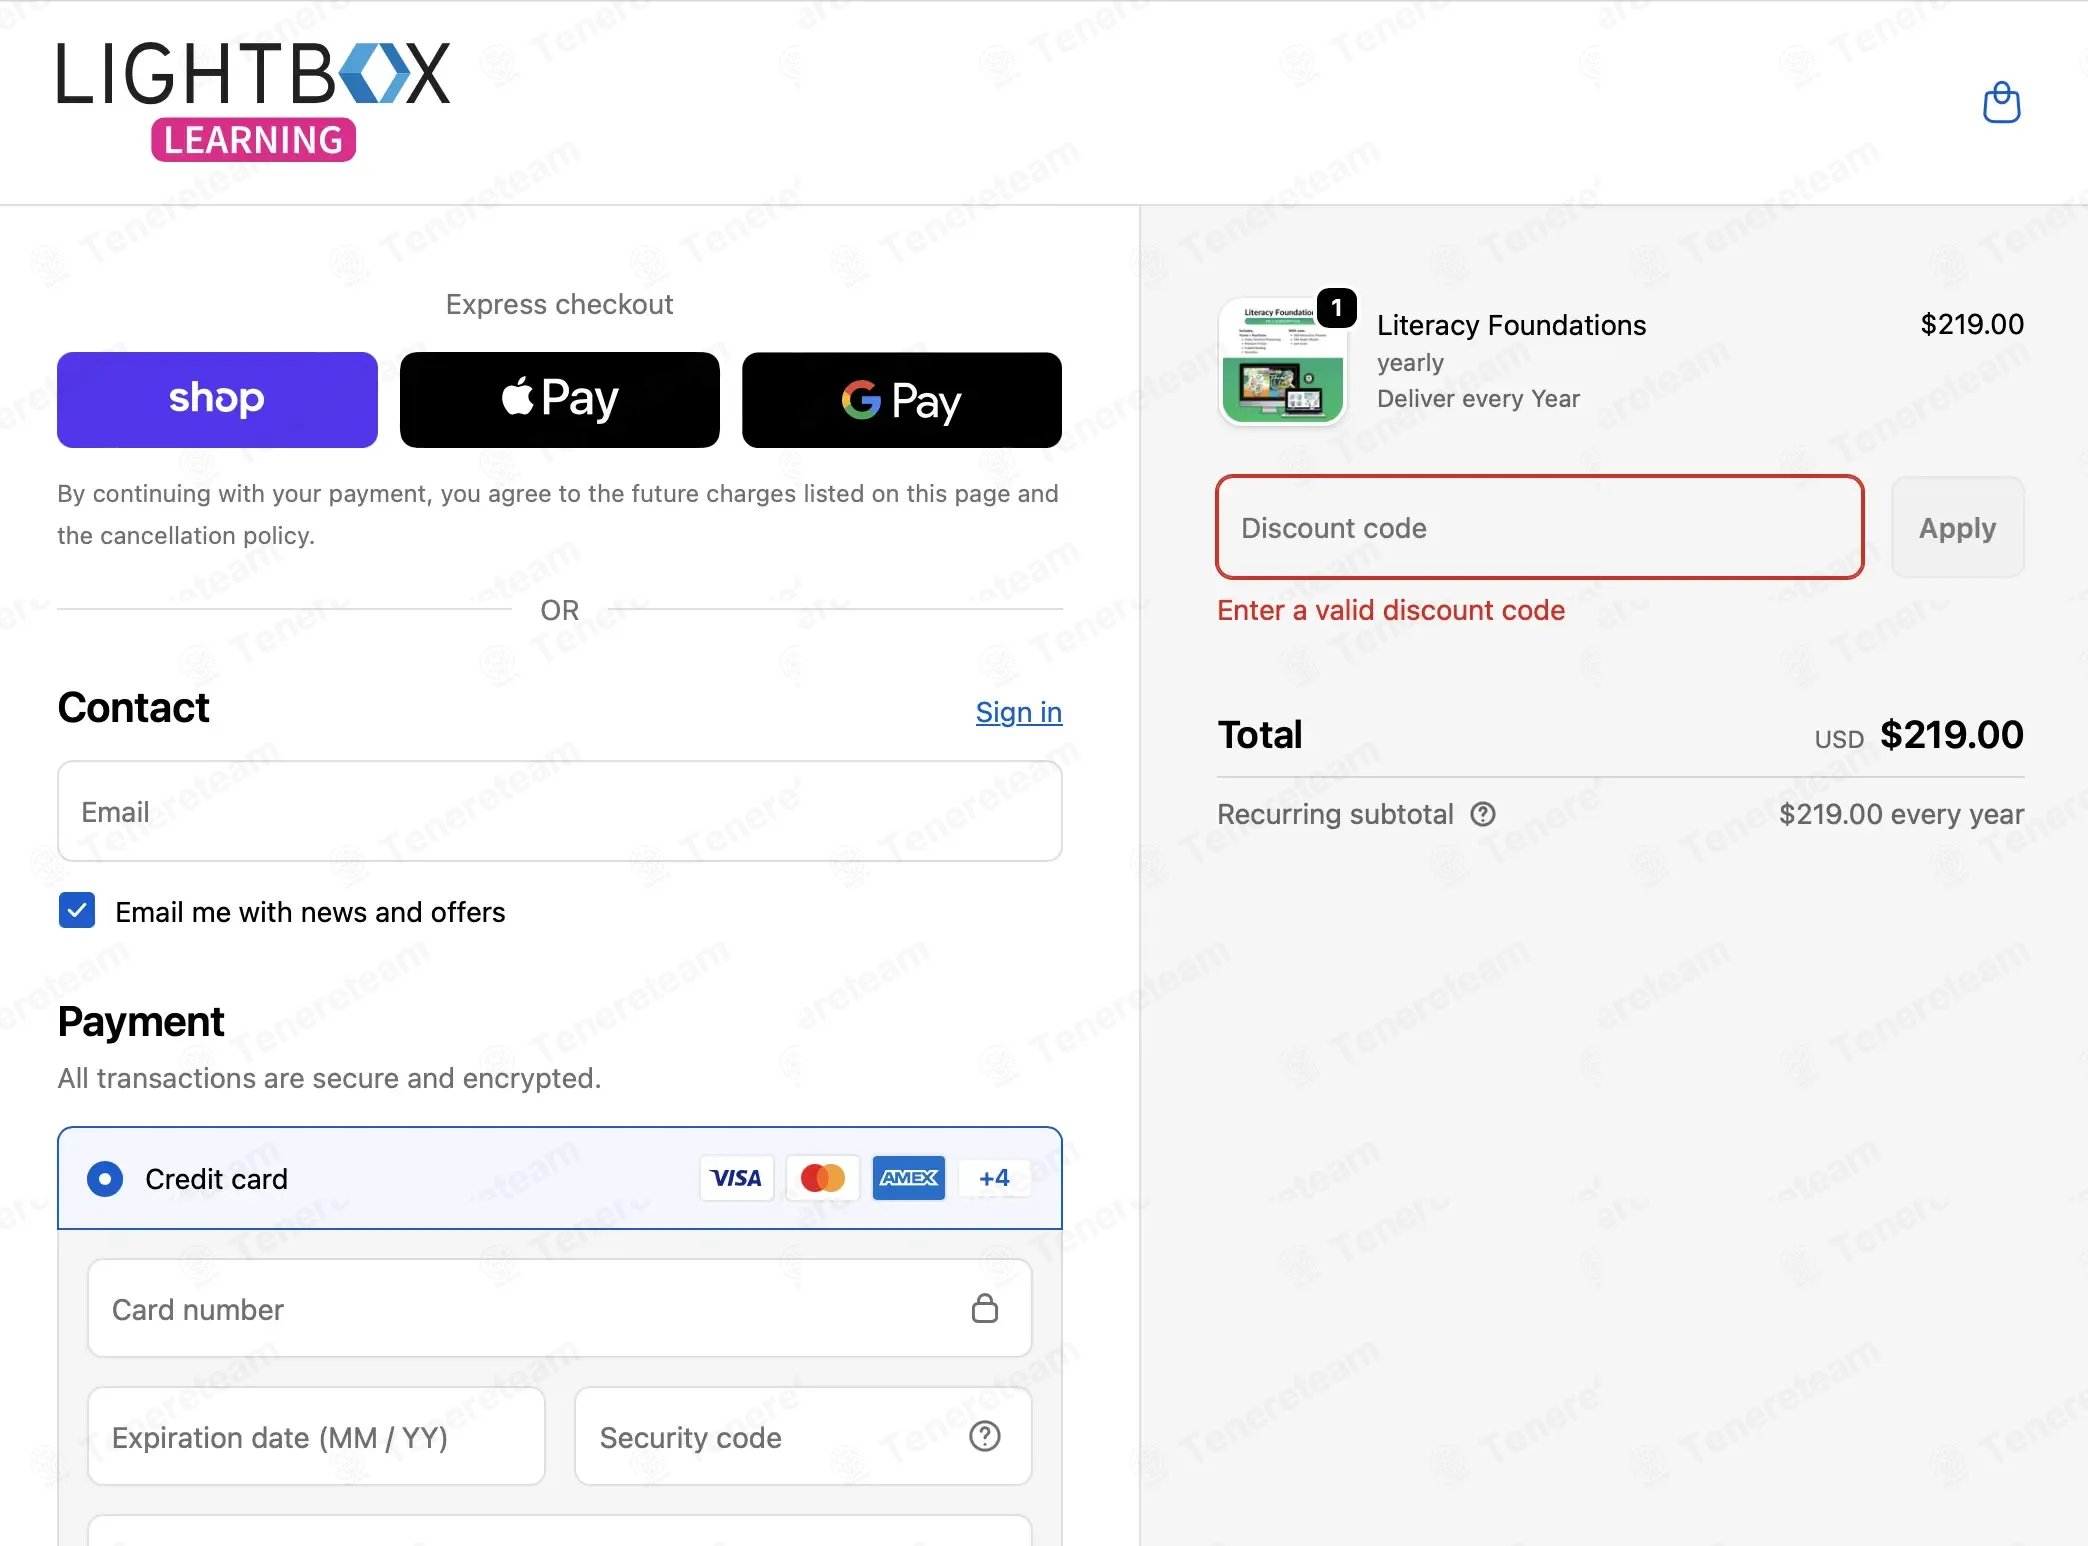Uncheck Email me with news and offers
Screen dimensions: 2088x1546
coord(77,911)
